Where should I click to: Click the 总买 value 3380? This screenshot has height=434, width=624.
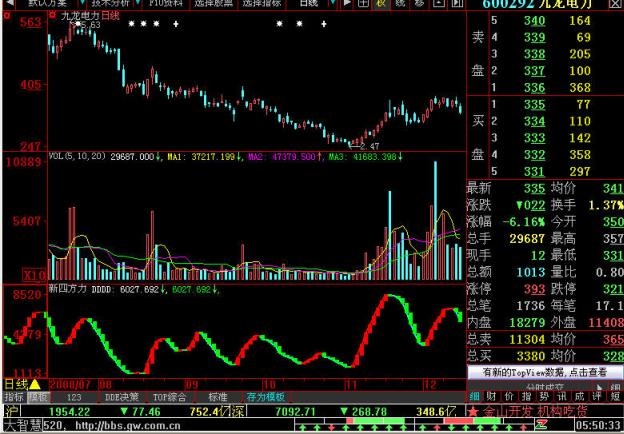tap(531, 356)
